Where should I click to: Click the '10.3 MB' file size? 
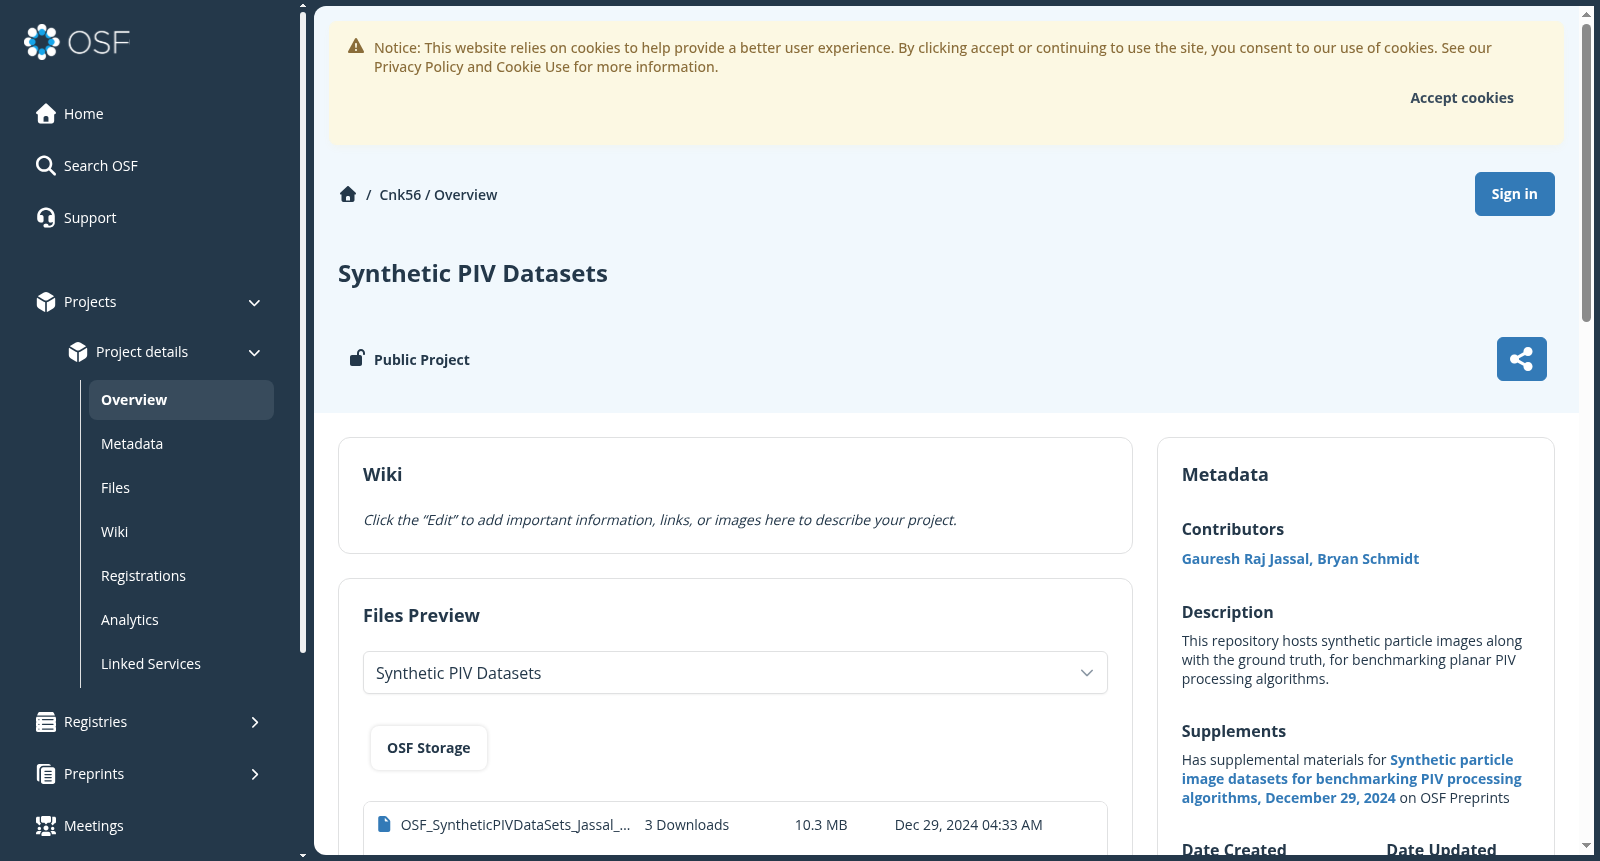point(821,825)
